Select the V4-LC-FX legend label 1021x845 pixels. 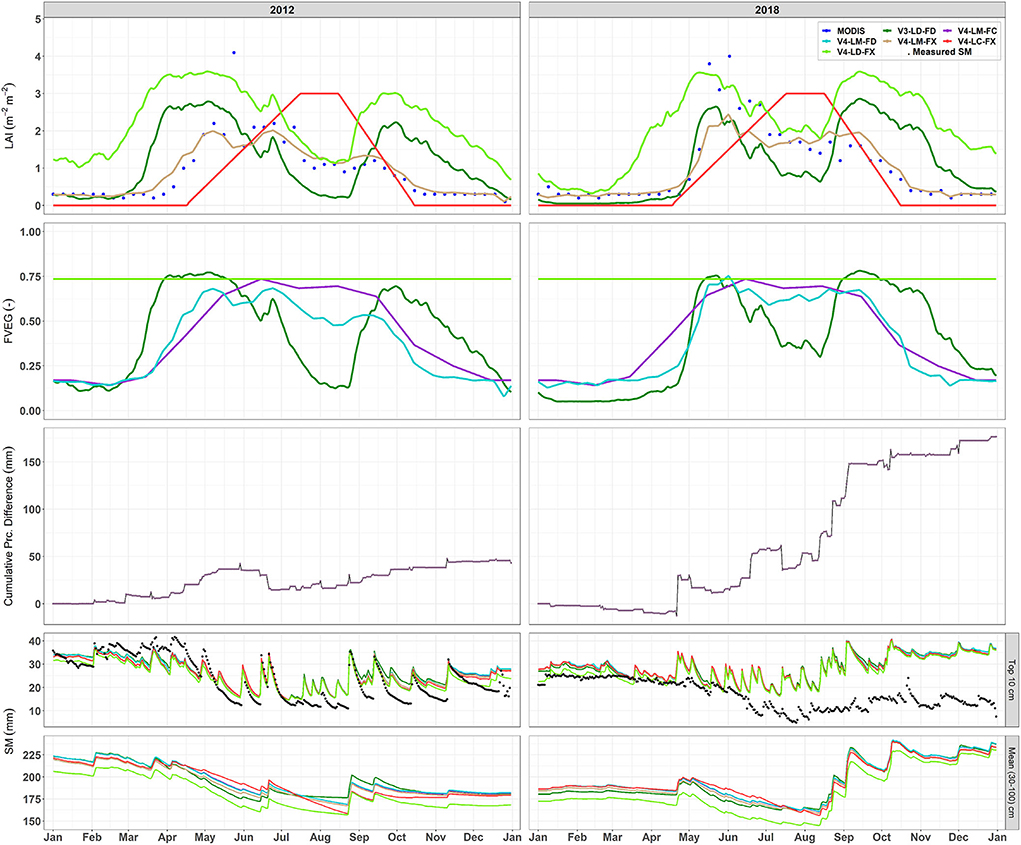977,42
